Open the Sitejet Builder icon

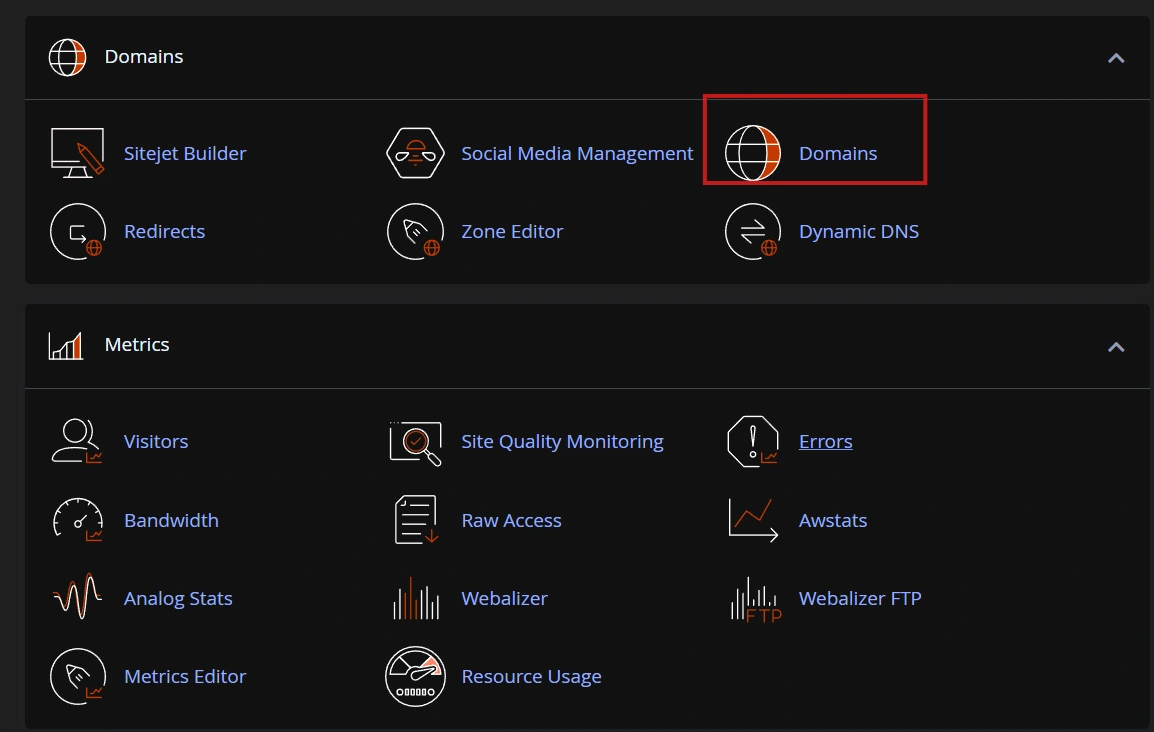pos(77,153)
